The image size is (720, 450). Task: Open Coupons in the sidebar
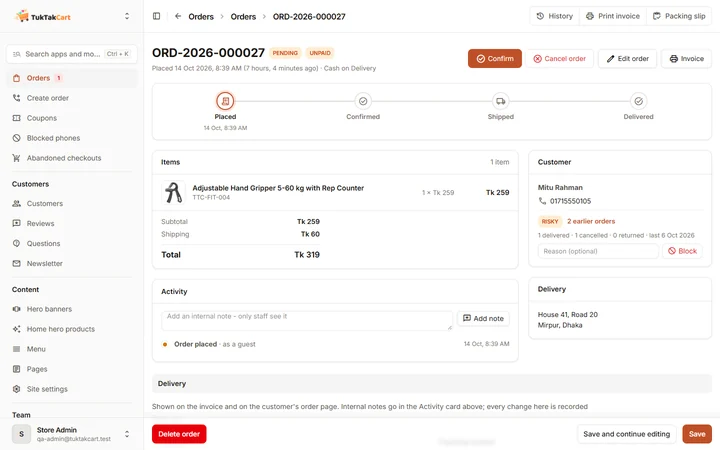click(72, 118)
